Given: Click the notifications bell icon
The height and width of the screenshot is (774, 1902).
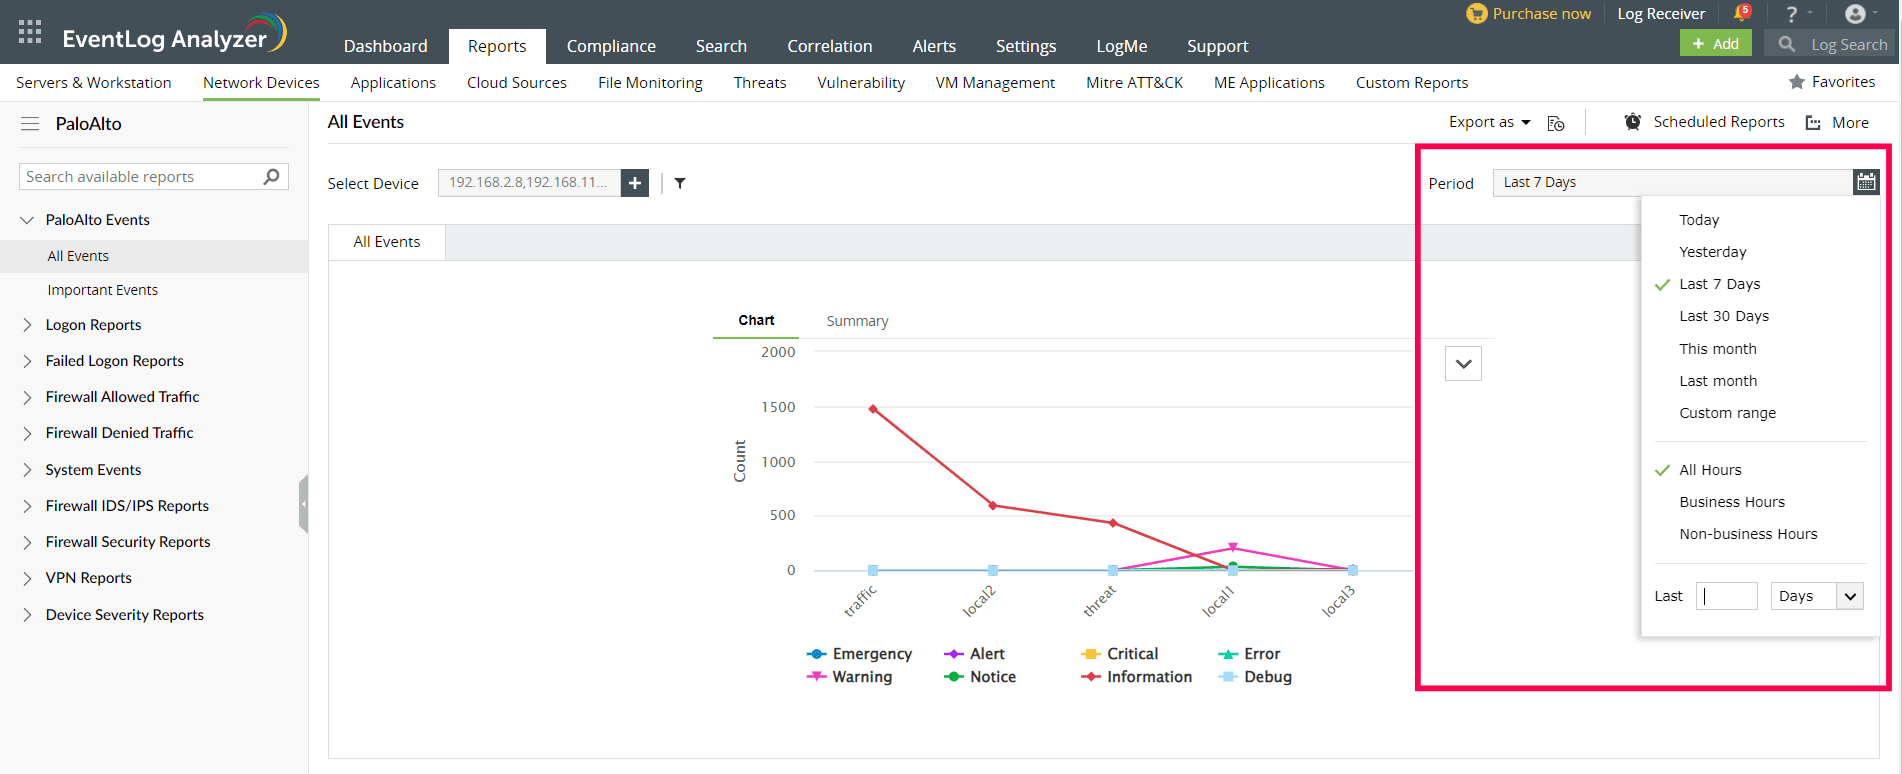Looking at the screenshot, I should (1741, 14).
